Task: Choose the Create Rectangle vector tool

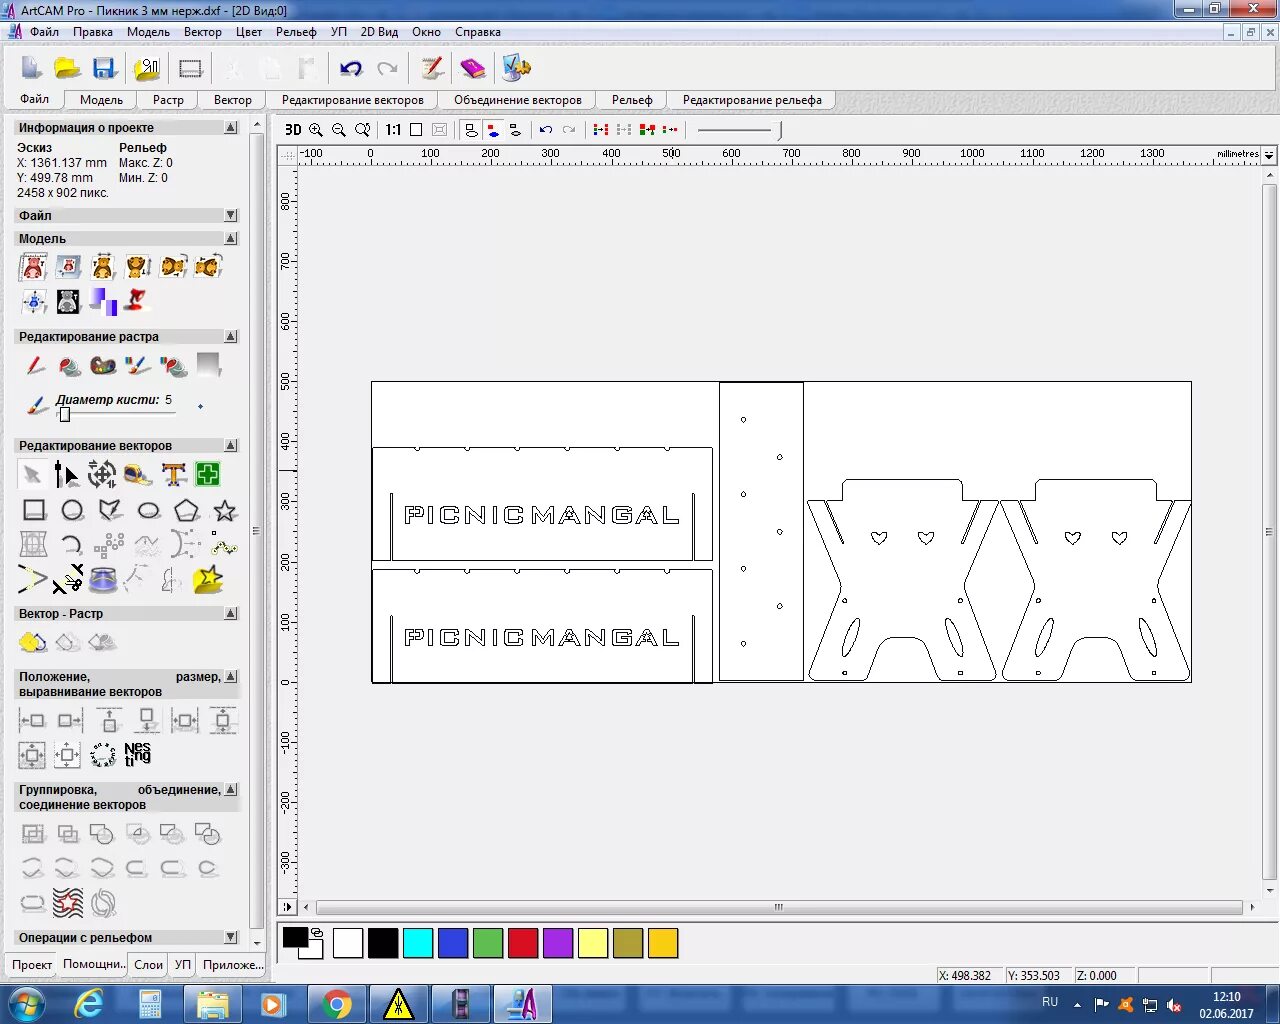Action: tap(34, 511)
